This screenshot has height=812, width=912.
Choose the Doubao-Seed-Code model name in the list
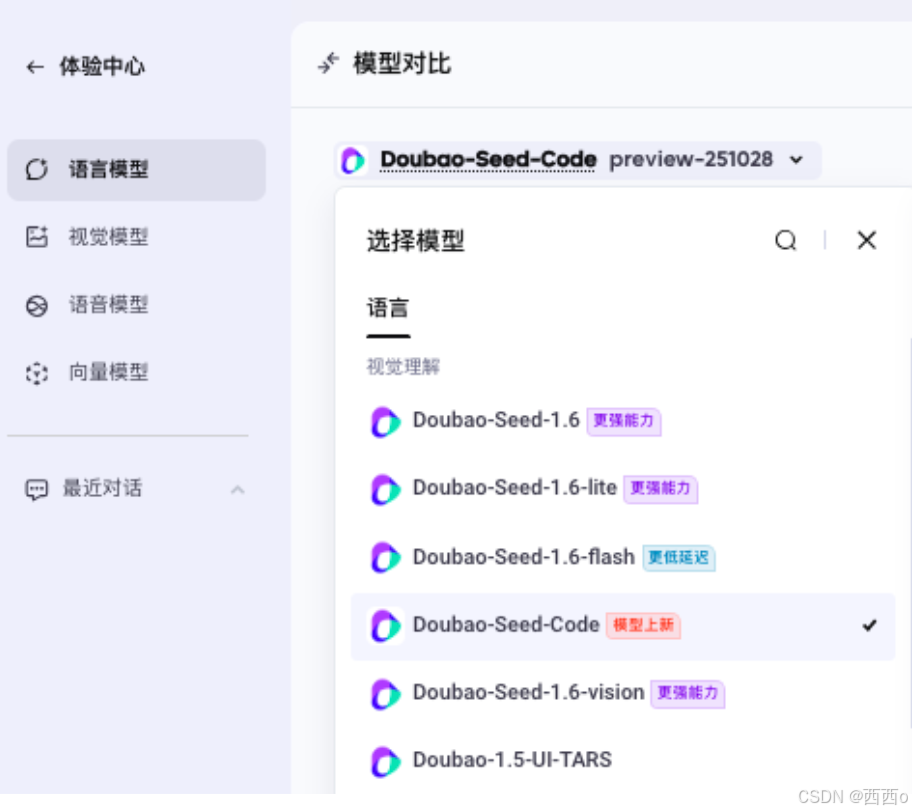click(506, 625)
